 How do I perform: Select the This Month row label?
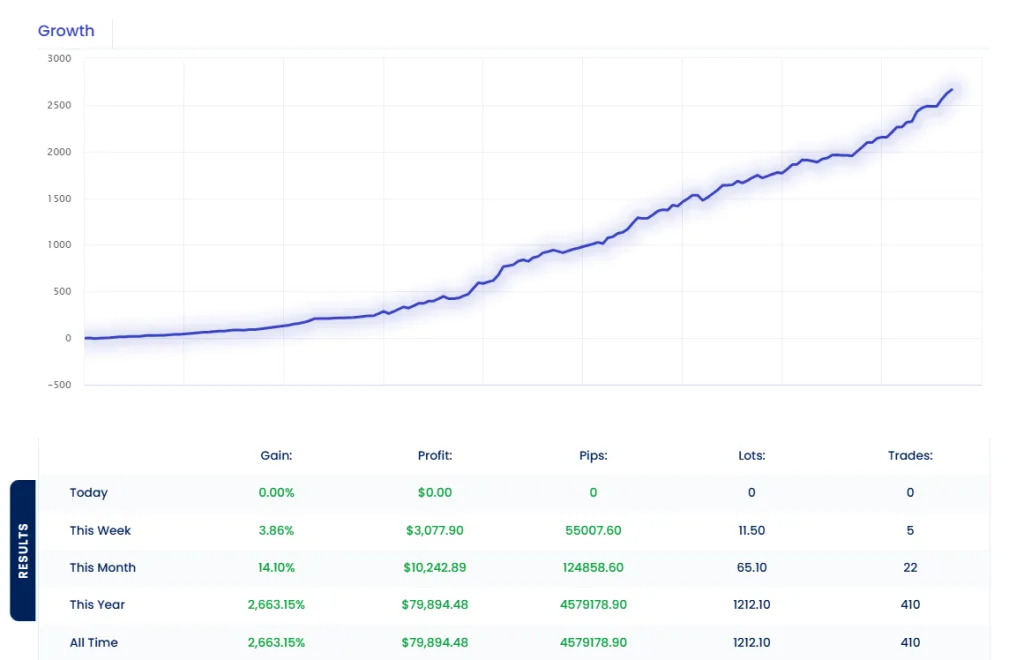[x=103, y=567]
